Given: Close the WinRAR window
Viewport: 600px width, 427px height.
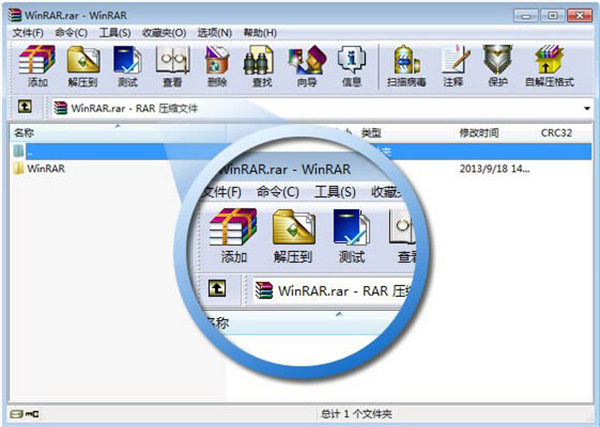Looking at the screenshot, I should click(x=579, y=16).
